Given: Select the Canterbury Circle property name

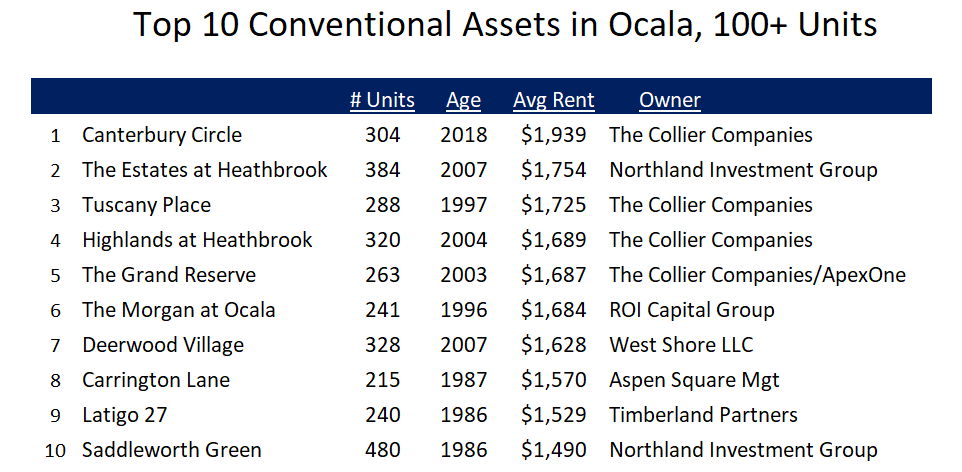Looking at the screenshot, I should [162, 135].
